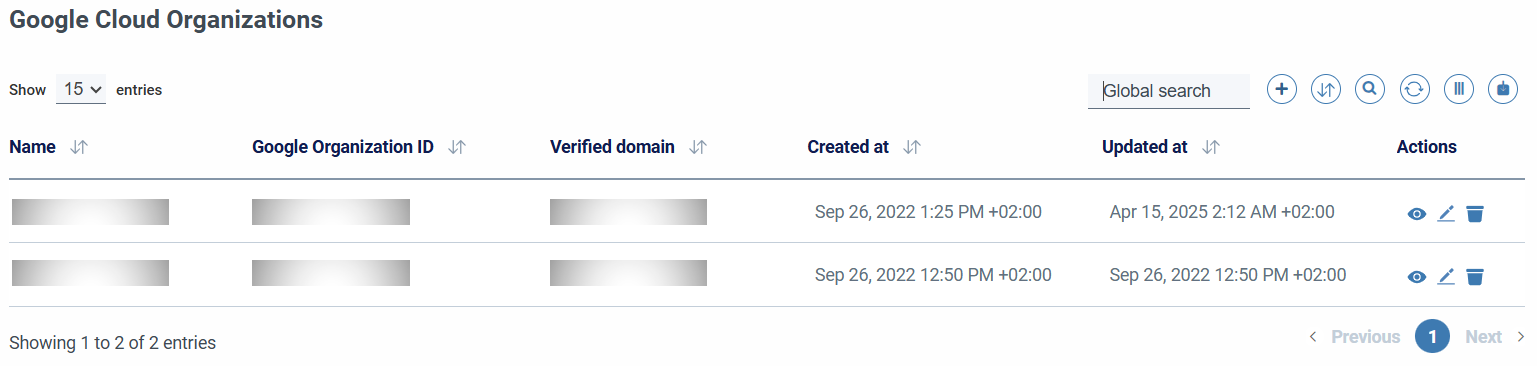Delete the first organization with the trash icon

click(x=1475, y=214)
